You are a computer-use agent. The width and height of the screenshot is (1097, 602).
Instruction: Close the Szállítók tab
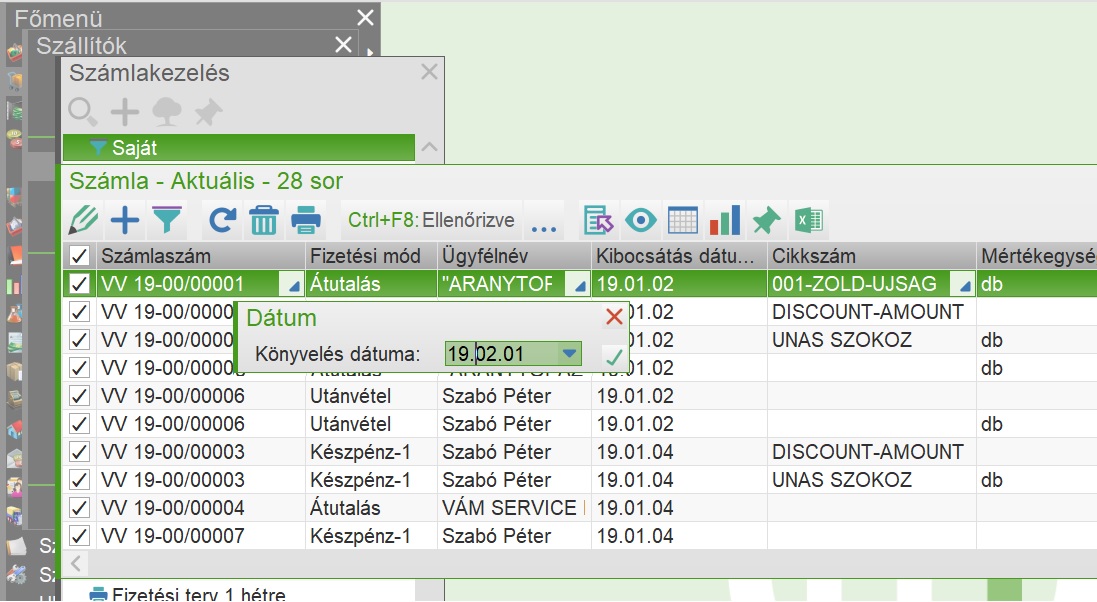344,45
